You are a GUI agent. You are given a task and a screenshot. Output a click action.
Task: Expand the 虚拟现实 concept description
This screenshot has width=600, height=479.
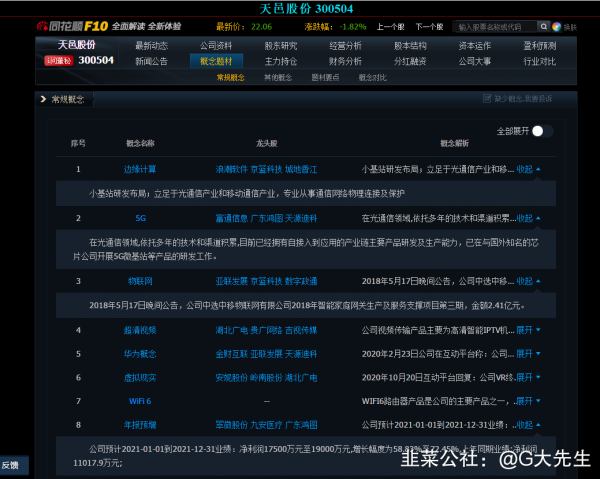[x=528, y=378]
